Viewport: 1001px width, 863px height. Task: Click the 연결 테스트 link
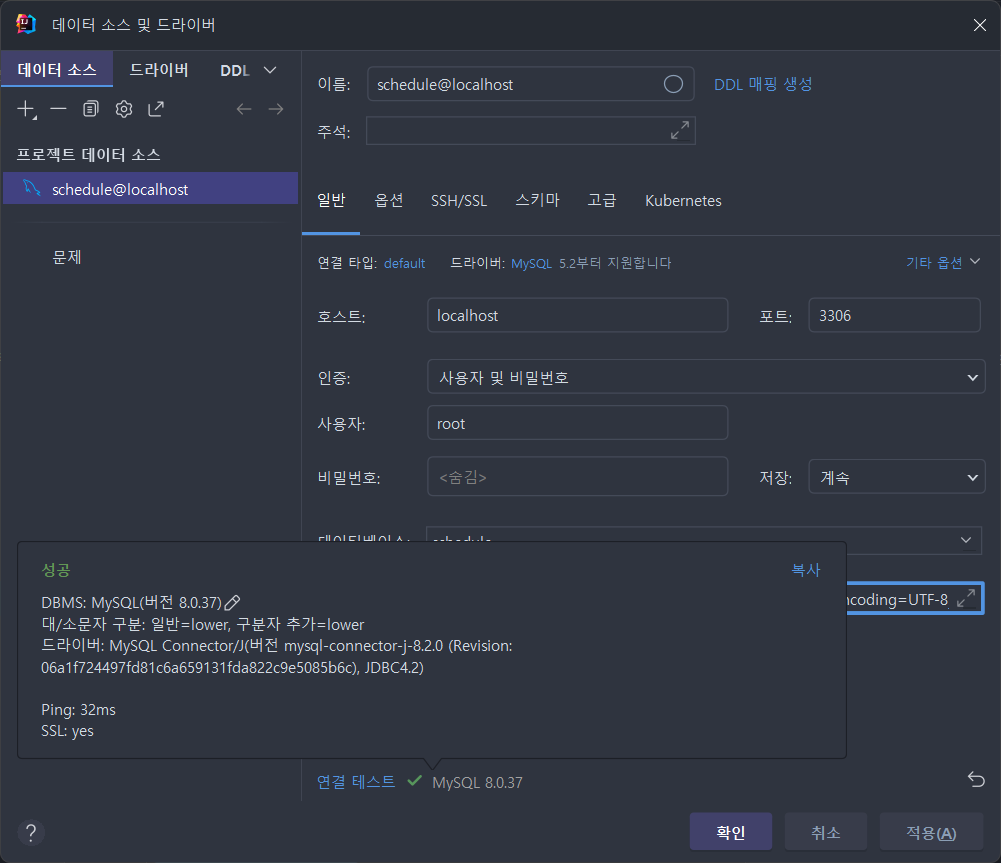(356, 782)
